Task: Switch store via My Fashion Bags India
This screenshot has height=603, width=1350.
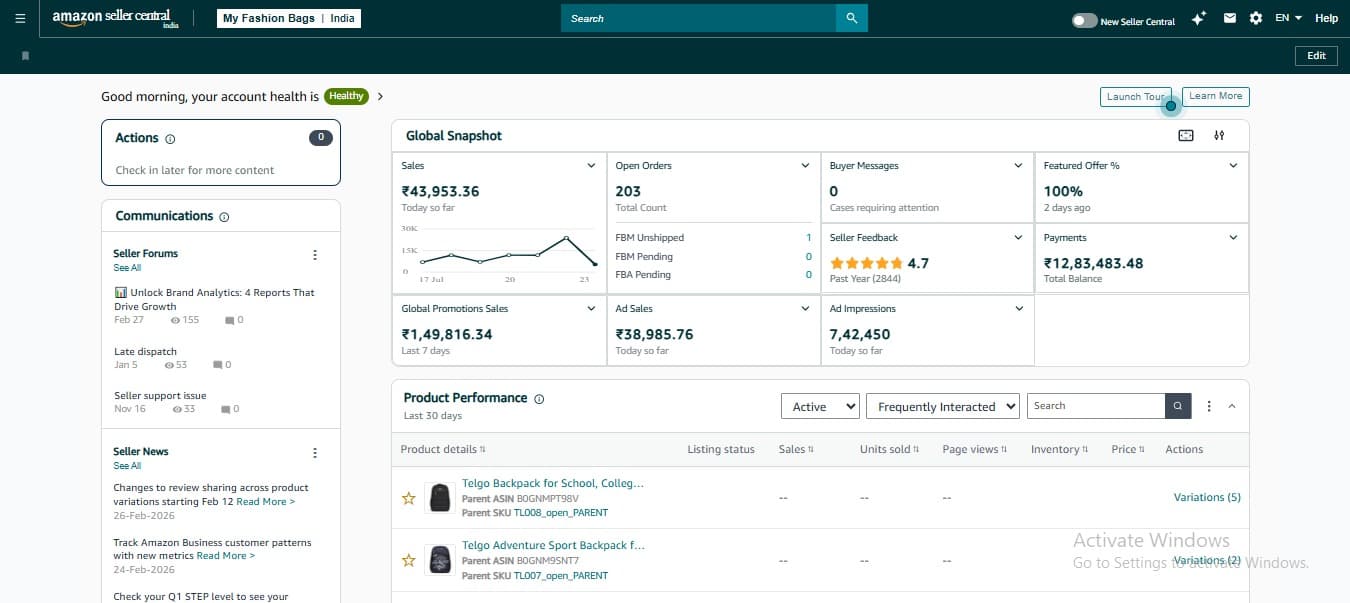Action: (289, 18)
